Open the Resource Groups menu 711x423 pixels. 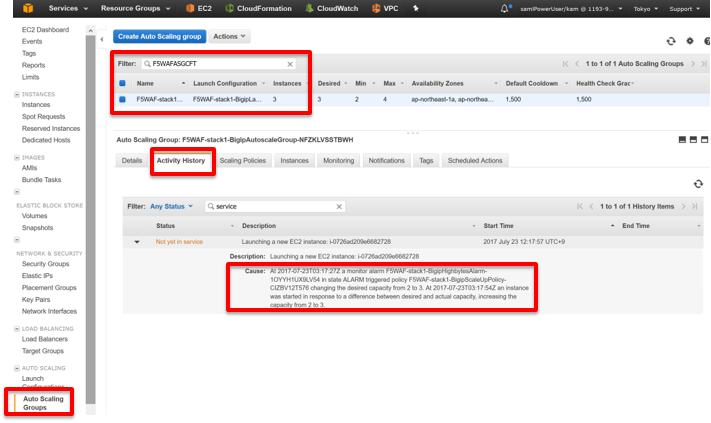pyautogui.click(x=136, y=8)
